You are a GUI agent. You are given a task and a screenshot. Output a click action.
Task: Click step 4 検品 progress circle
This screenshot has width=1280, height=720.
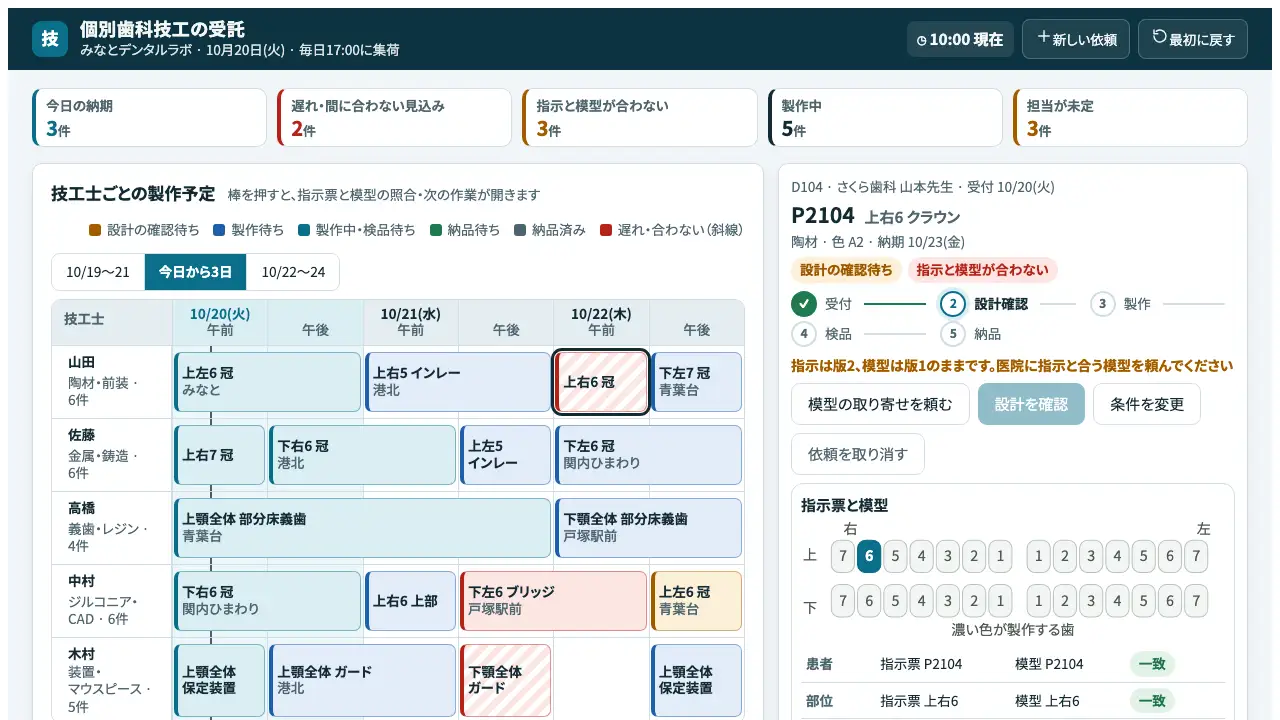pos(804,334)
